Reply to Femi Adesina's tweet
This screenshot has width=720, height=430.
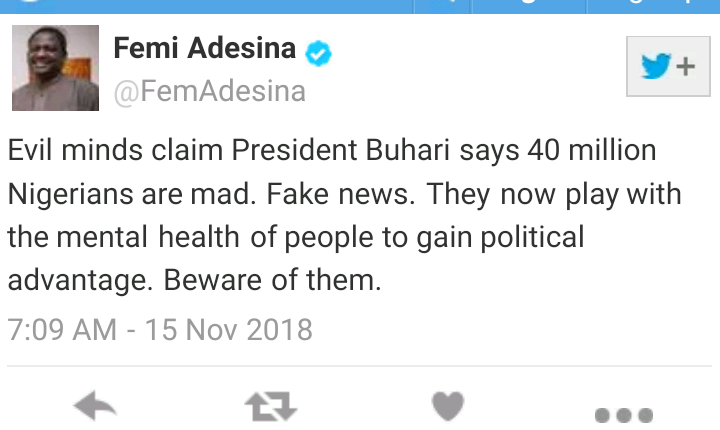[x=96, y=407]
